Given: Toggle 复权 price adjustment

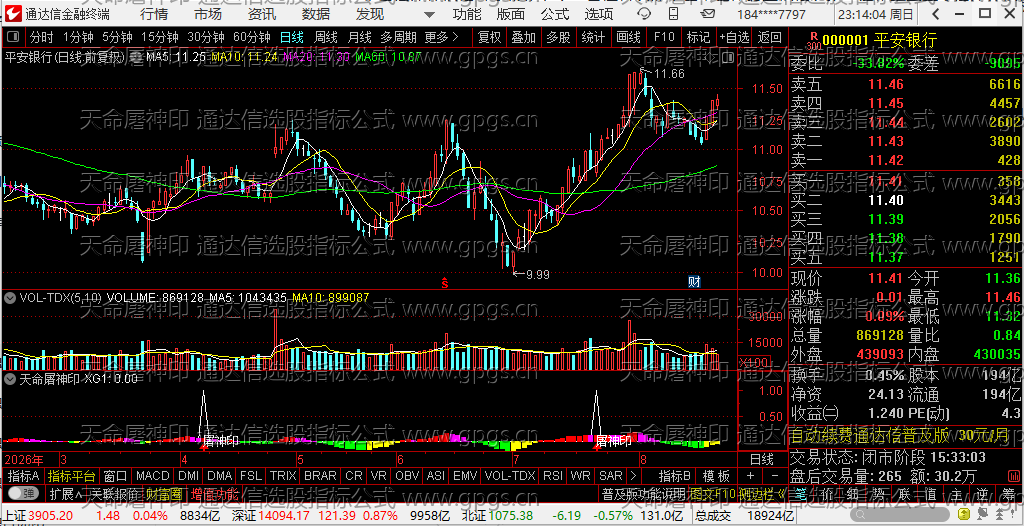Looking at the screenshot, I should pyautogui.click(x=489, y=38).
